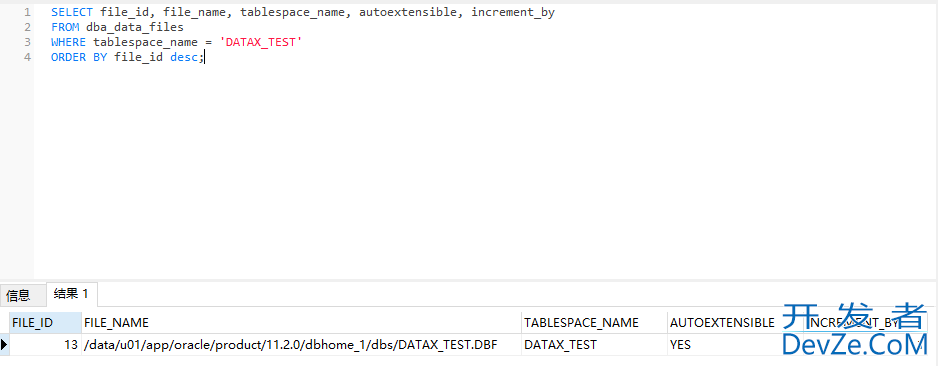
Task: Click the ORDER BY file_id desc line
Action: click(127, 57)
